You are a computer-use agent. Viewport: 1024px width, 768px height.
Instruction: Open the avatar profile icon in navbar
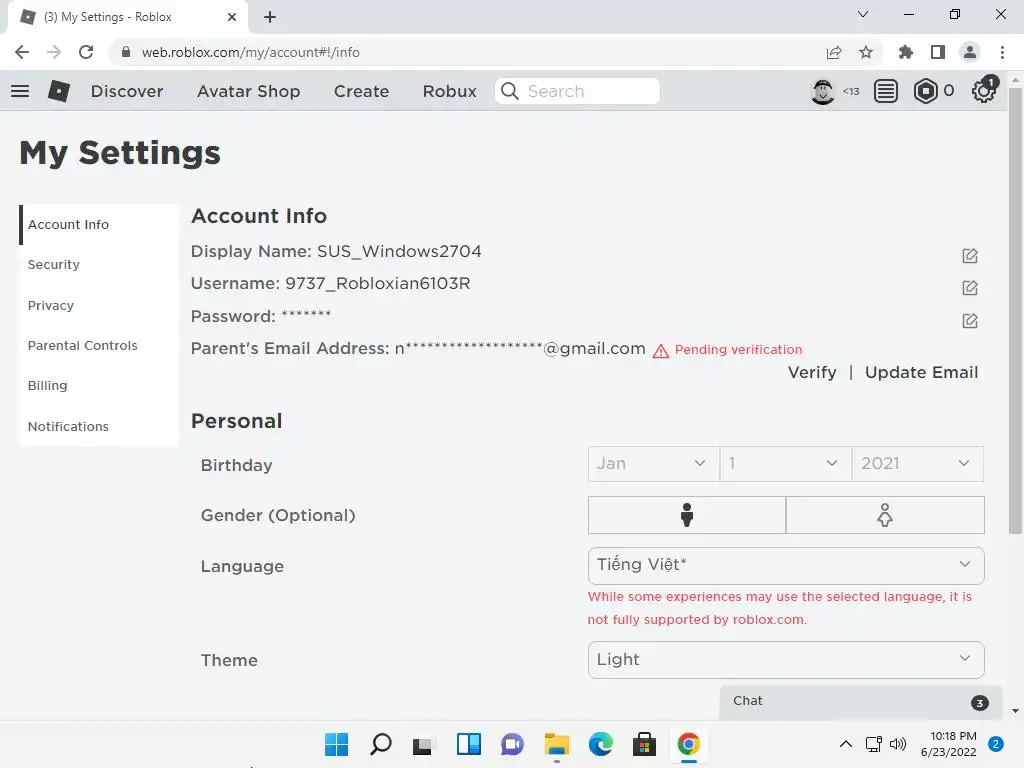click(823, 91)
